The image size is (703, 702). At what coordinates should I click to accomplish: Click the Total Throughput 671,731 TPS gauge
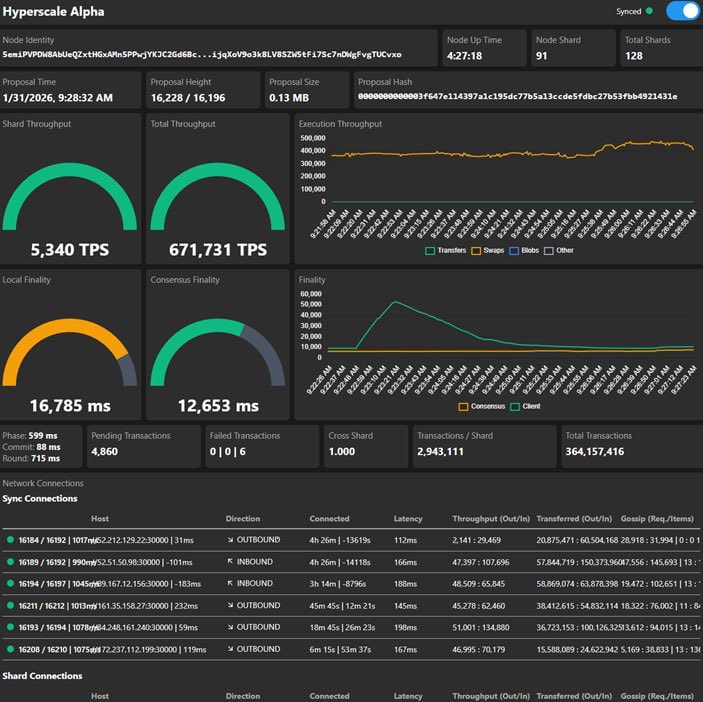218,197
